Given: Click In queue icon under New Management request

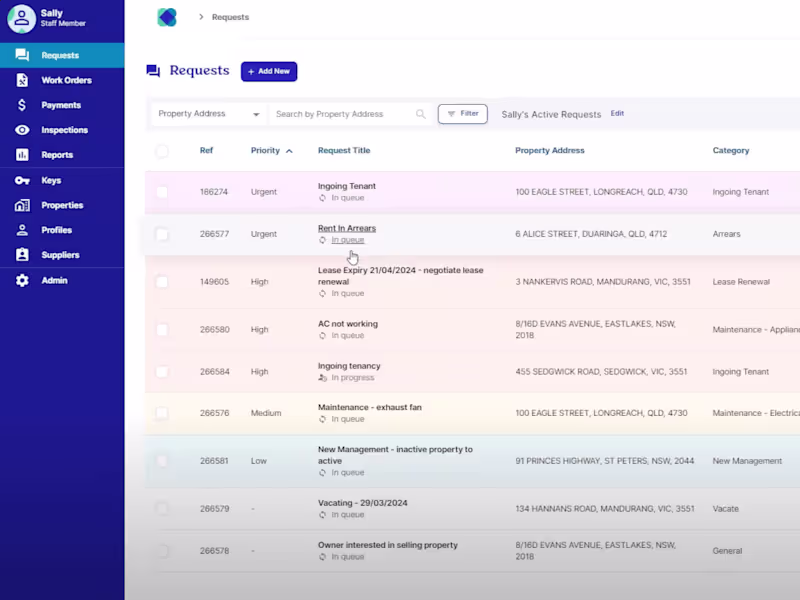Looking at the screenshot, I should click(322, 473).
